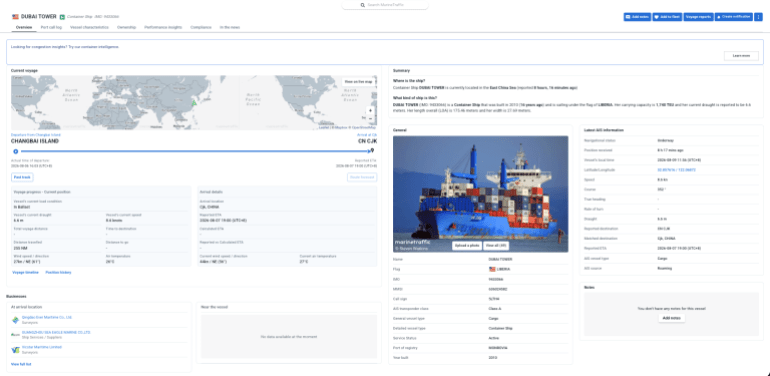Open the Ownership tab
This screenshot has height=376, width=770.
[126, 27]
